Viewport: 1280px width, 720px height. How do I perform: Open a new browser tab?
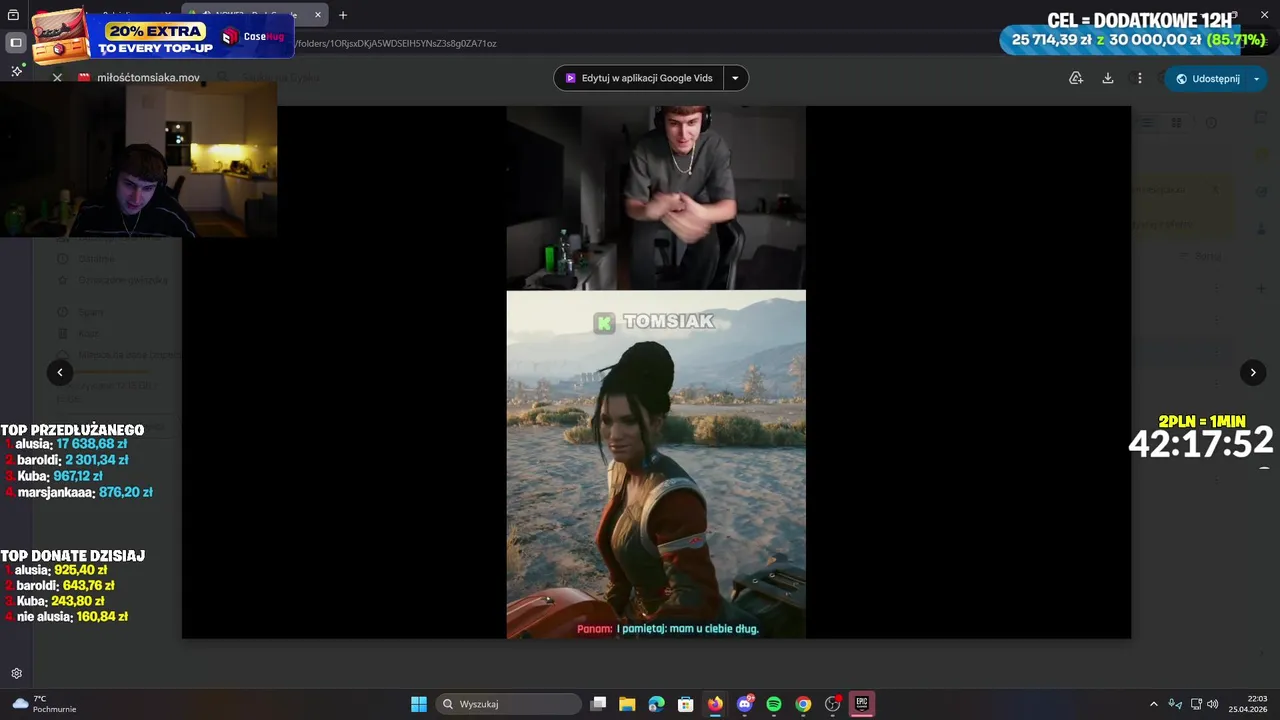tap(343, 15)
